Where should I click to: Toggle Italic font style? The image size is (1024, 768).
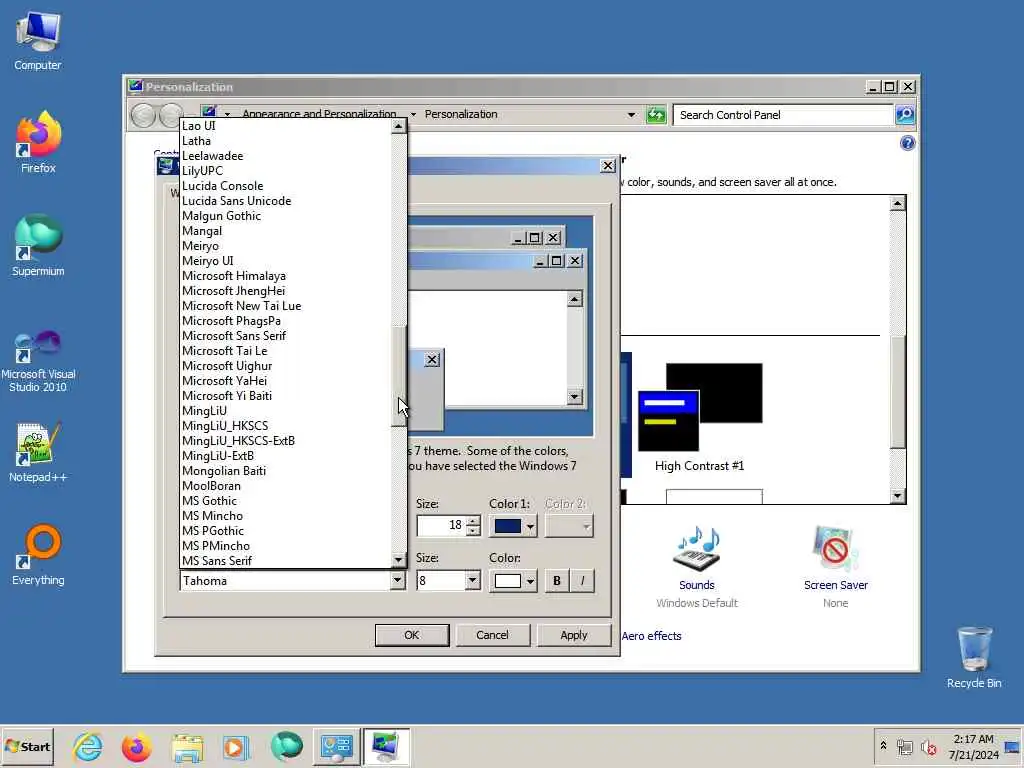tap(583, 581)
